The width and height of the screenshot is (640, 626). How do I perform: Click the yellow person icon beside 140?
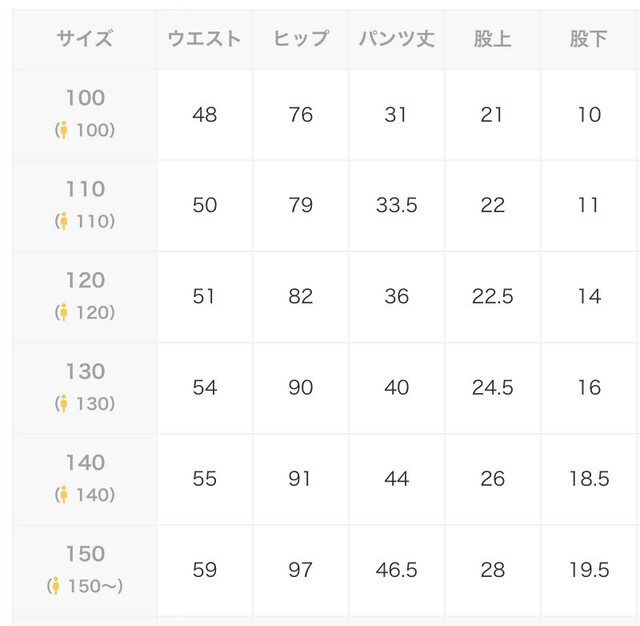click(65, 495)
